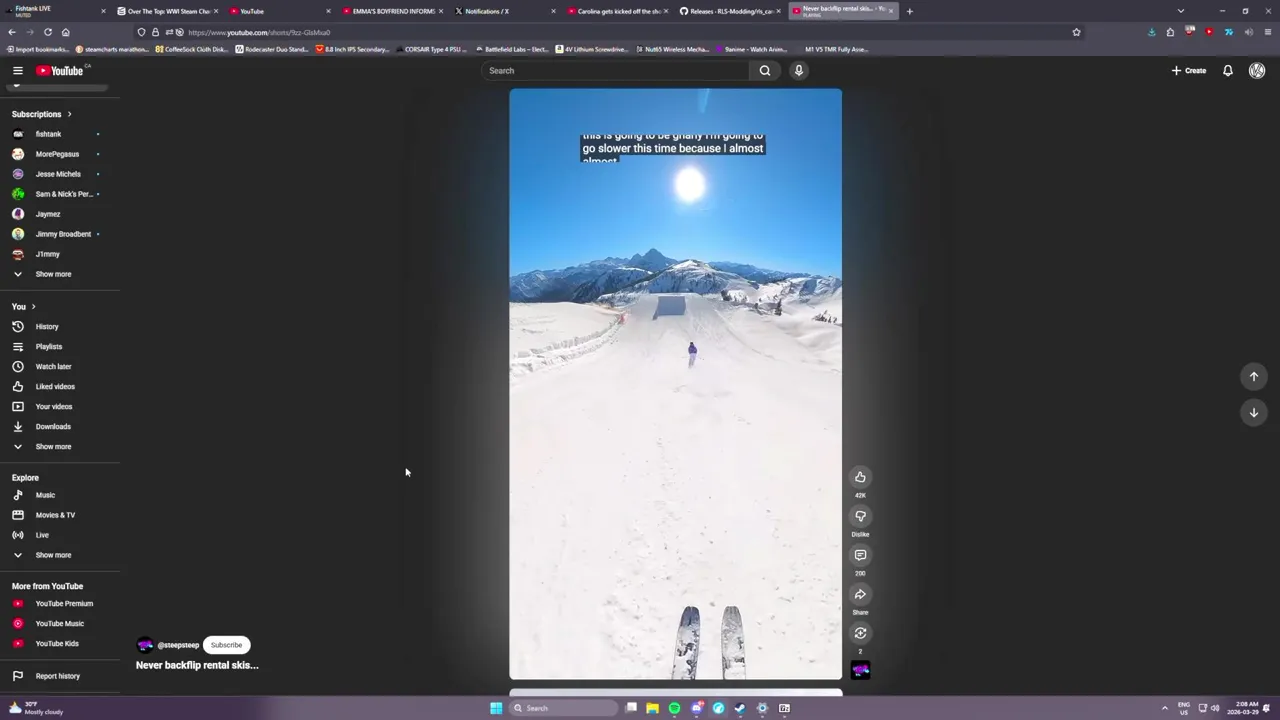Pause the skiing short video
The height and width of the screenshot is (720, 1280).
[x=676, y=385]
